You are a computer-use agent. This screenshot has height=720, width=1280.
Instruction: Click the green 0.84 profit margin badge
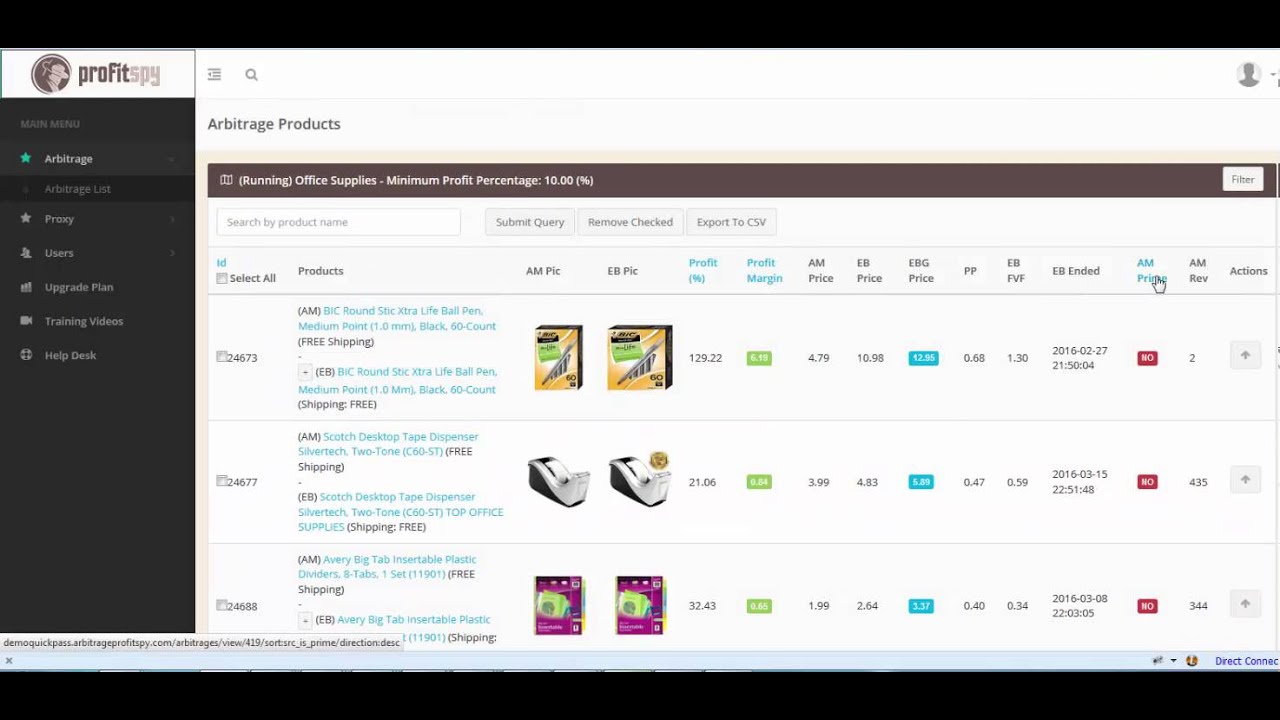pos(759,482)
